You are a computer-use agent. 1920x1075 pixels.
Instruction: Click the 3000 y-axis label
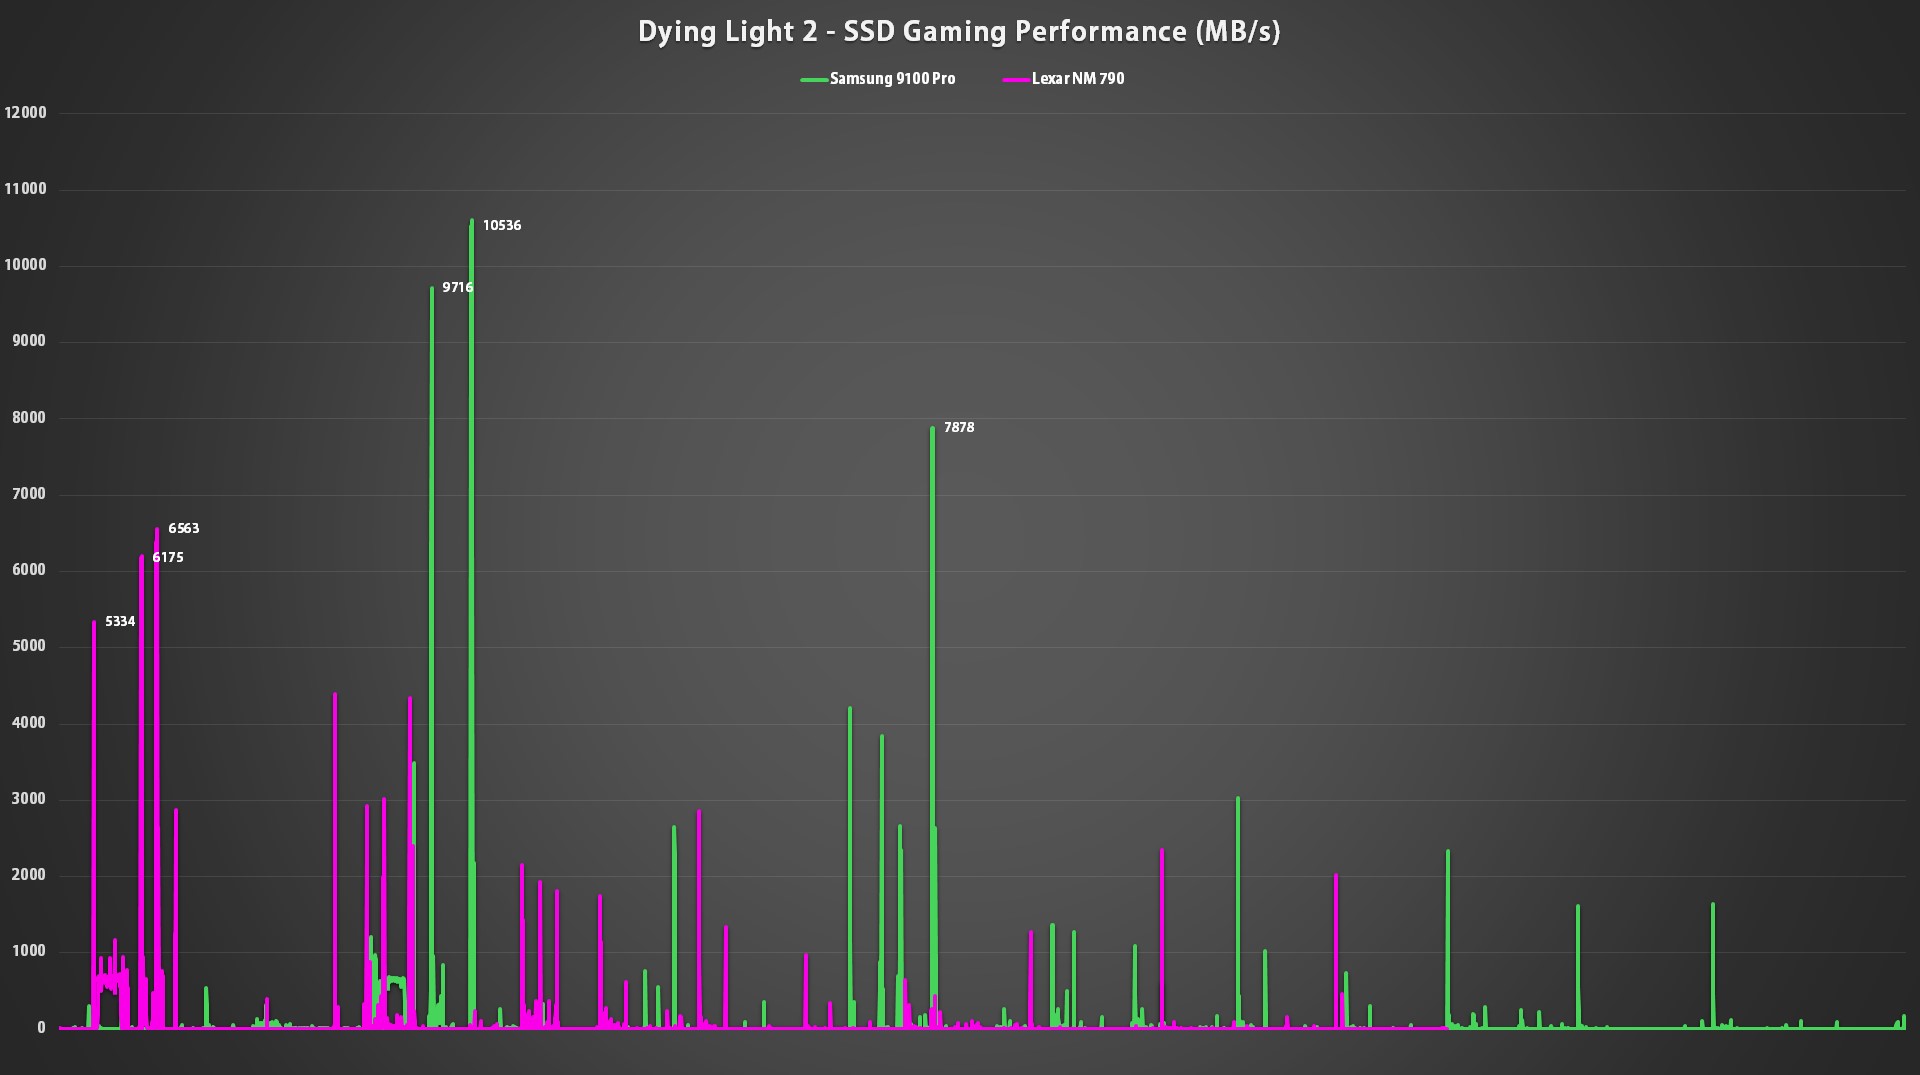tap(29, 799)
